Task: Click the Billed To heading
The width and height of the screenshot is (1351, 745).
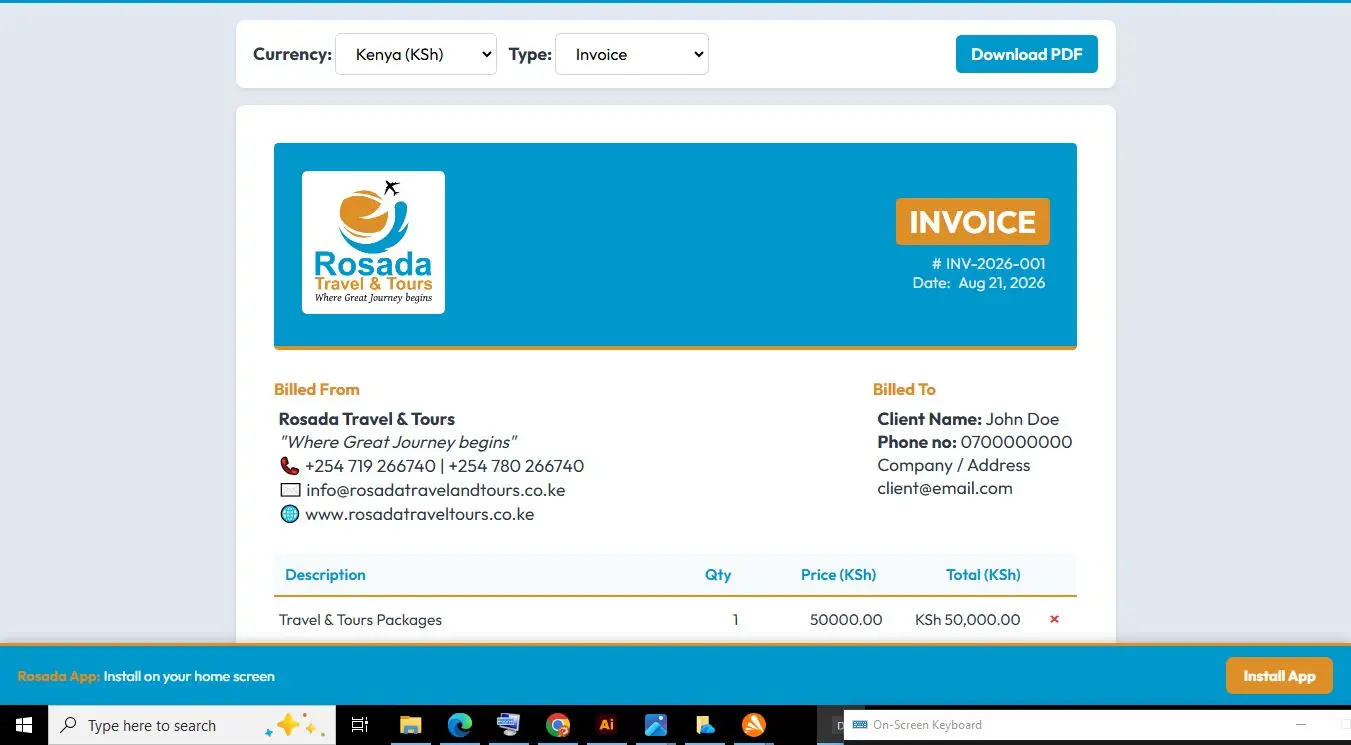Action: (904, 389)
